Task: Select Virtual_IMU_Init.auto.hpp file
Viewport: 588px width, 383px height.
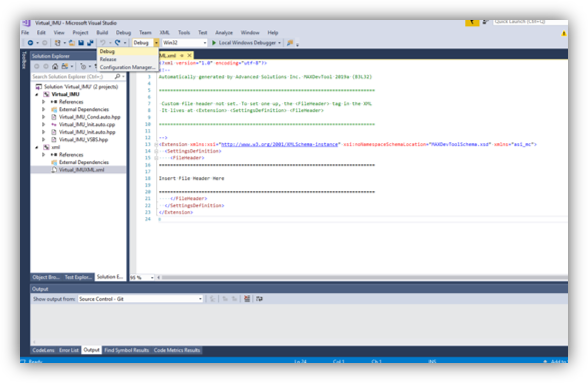Action: (x=87, y=132)
